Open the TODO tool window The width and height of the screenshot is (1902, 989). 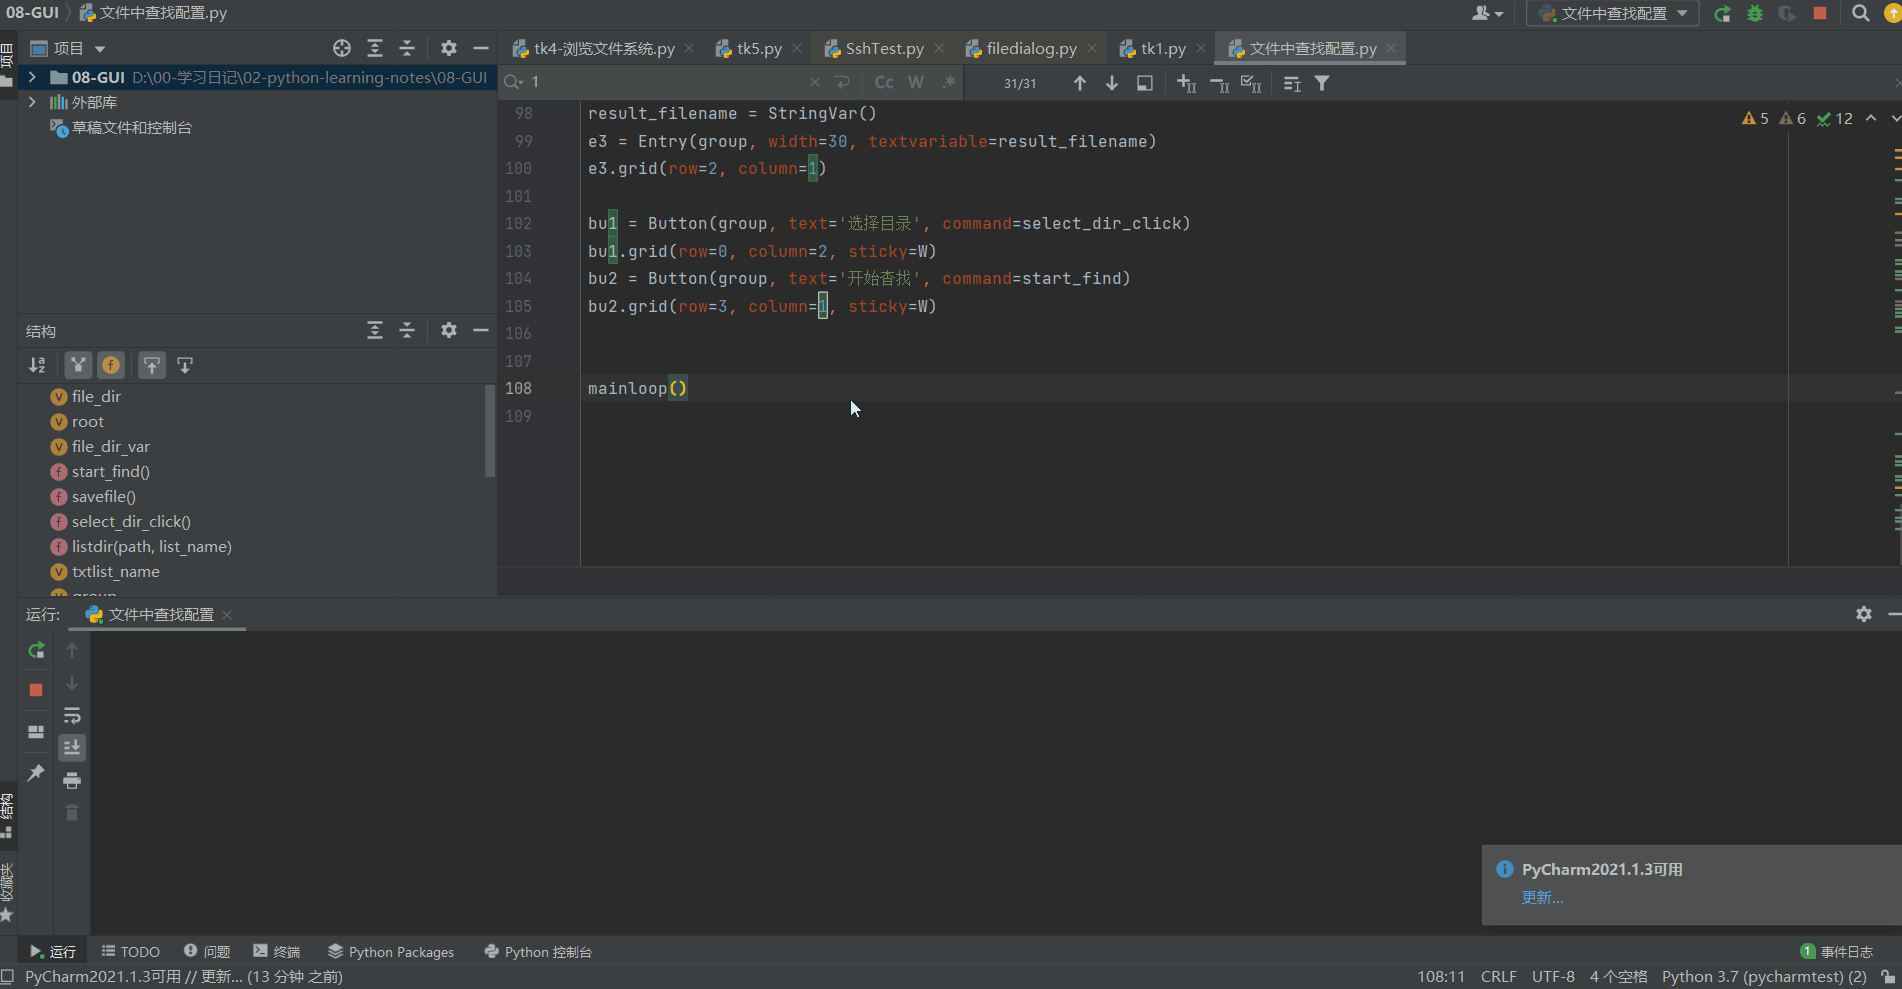click(131, 952)
